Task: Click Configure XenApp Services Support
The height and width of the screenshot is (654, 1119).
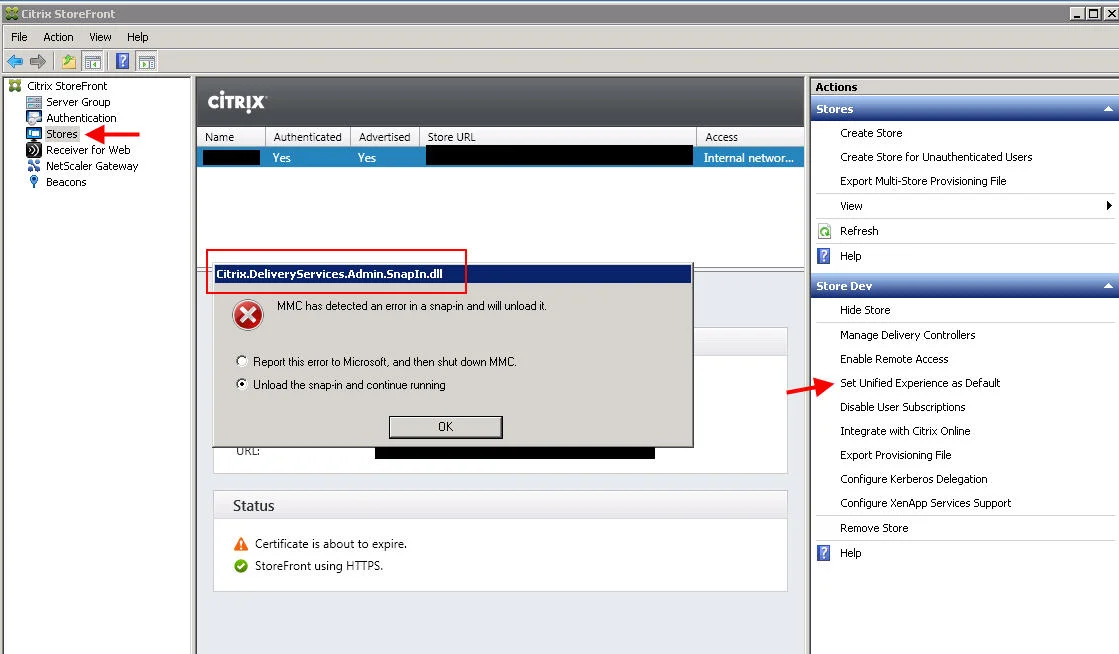Action: (925, 503)
